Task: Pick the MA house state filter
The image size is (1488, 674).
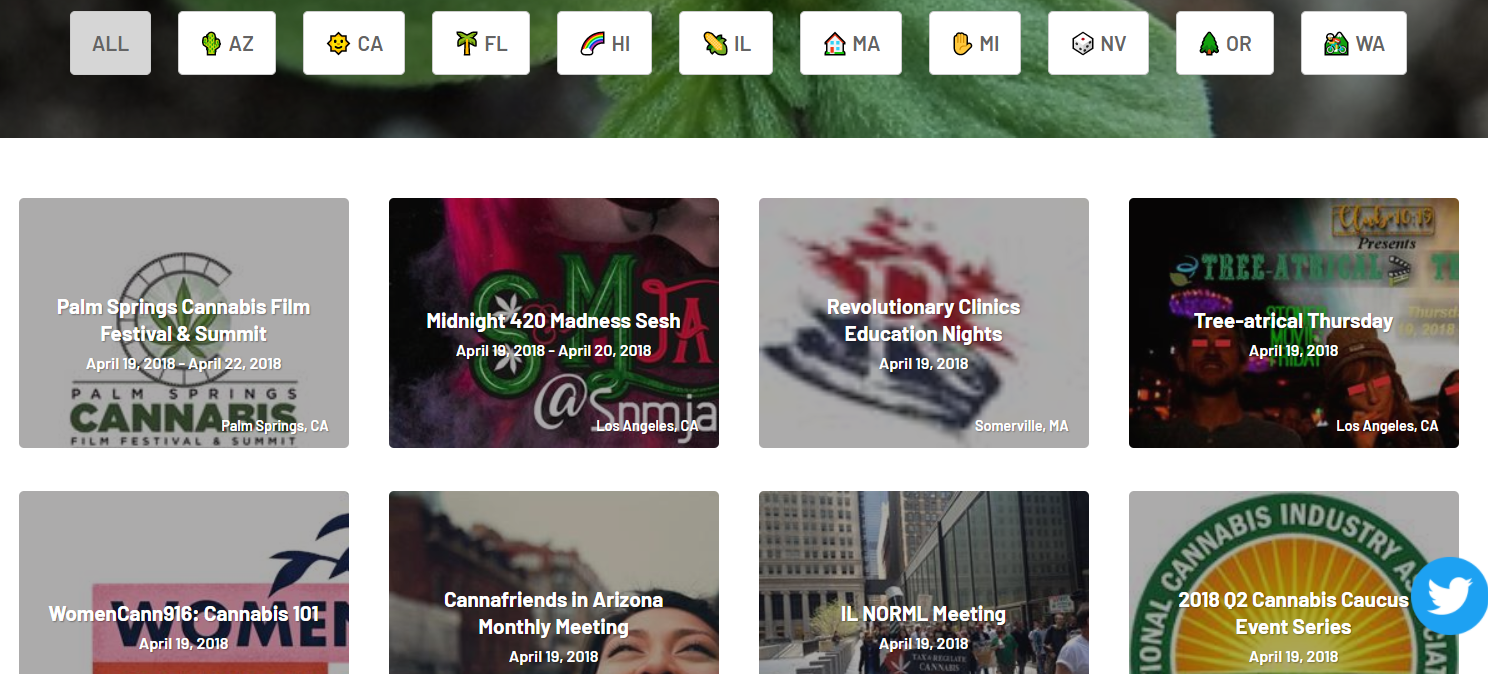Action: coord(851,43)
